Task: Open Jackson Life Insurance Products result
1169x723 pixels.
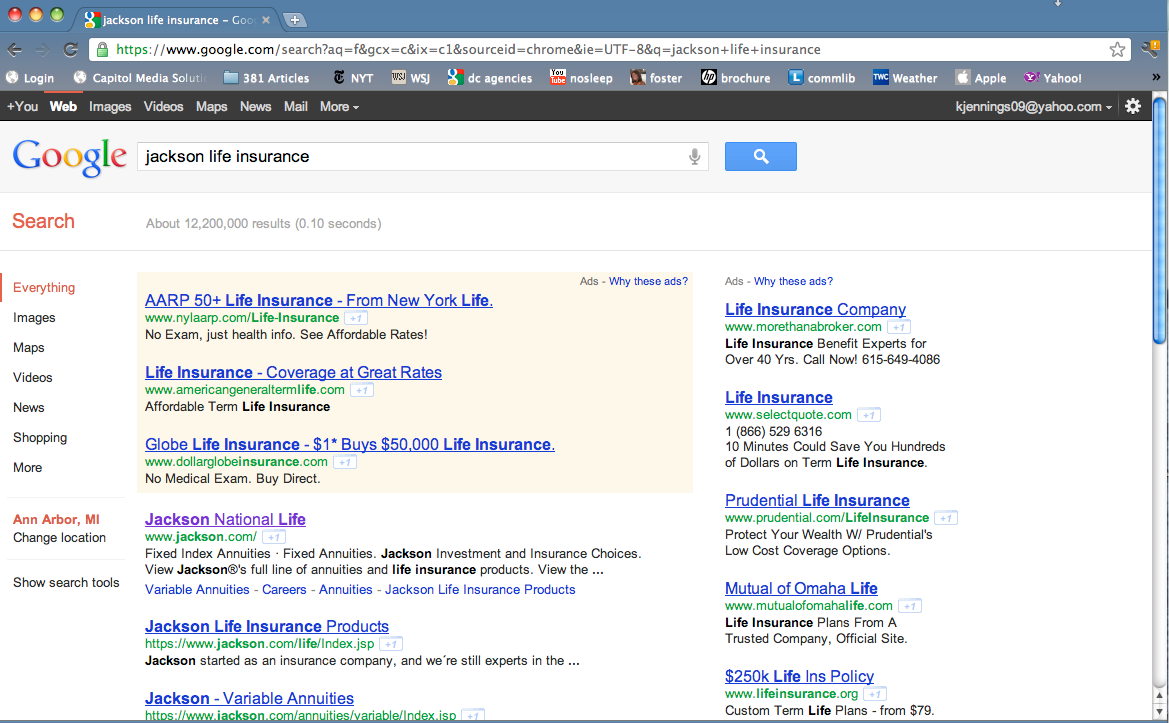Action: (267, 626)
